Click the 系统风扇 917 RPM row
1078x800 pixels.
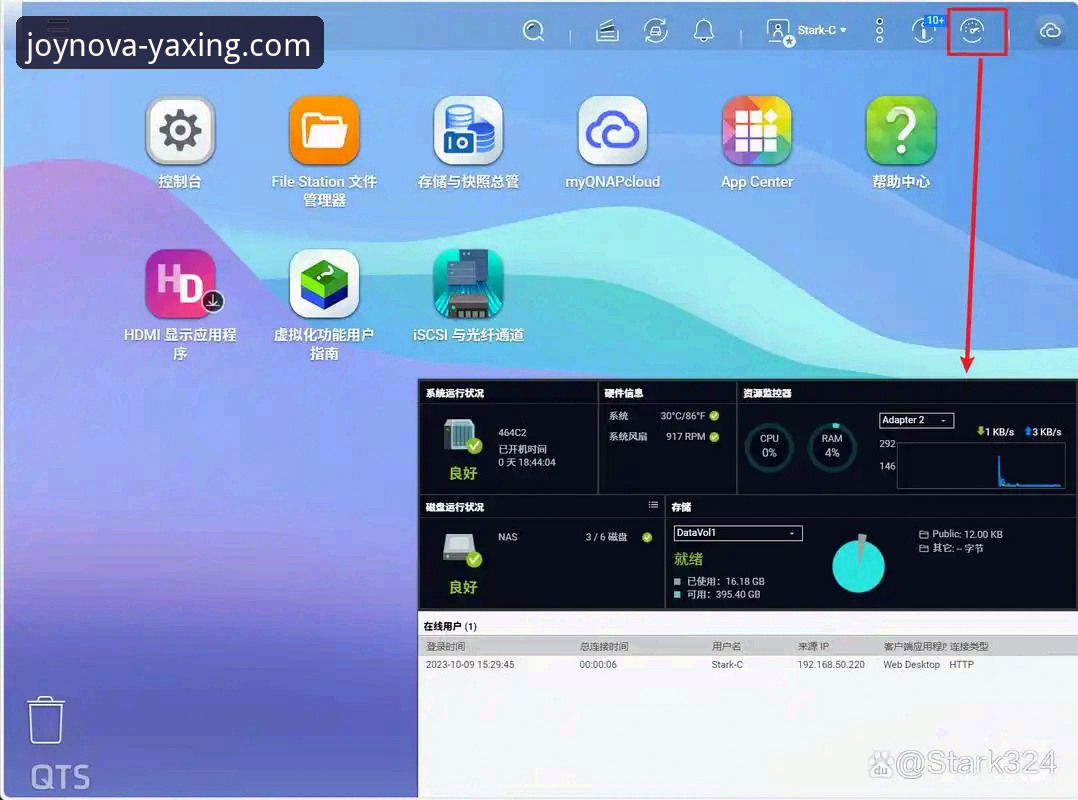click(664, 436)
